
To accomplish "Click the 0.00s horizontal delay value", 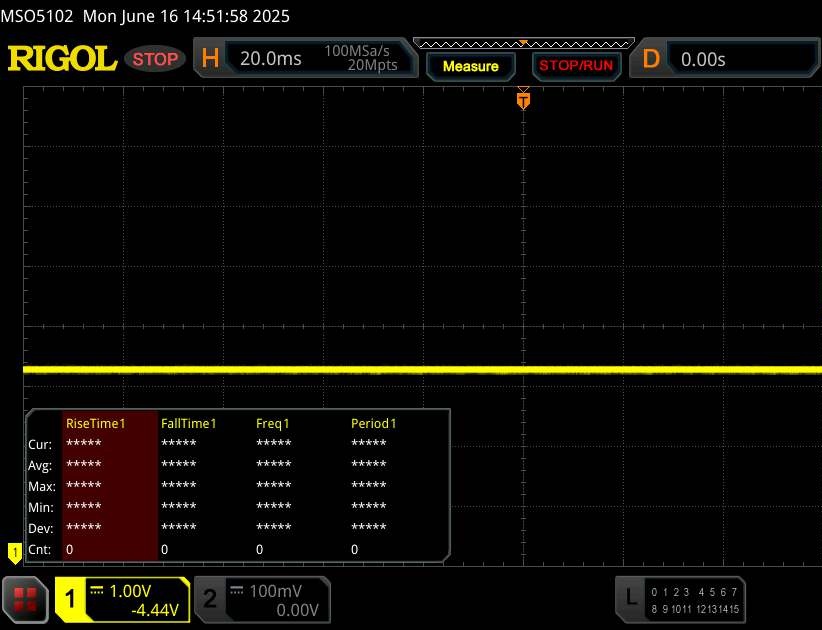I will (x=703, y=59).
